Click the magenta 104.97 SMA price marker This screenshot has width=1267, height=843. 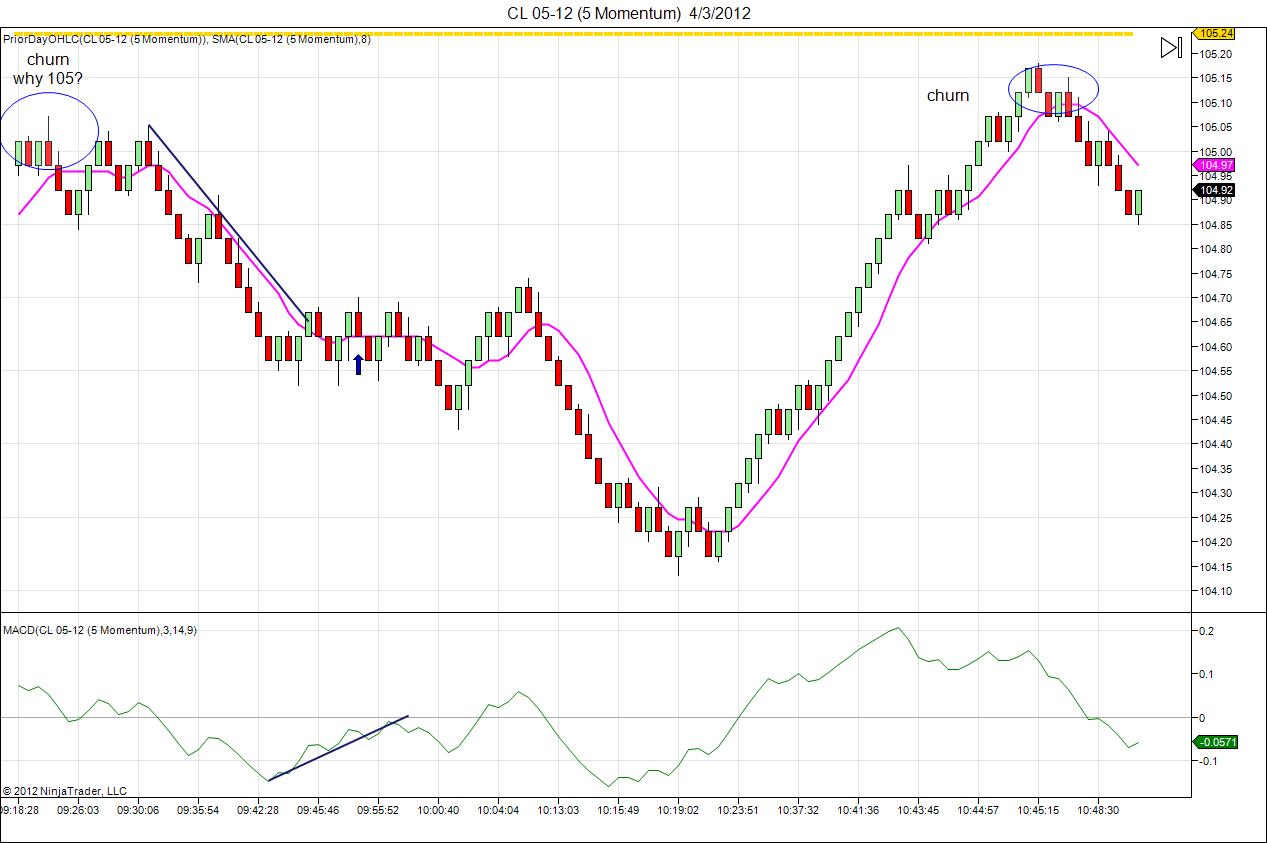point(1214,165)
